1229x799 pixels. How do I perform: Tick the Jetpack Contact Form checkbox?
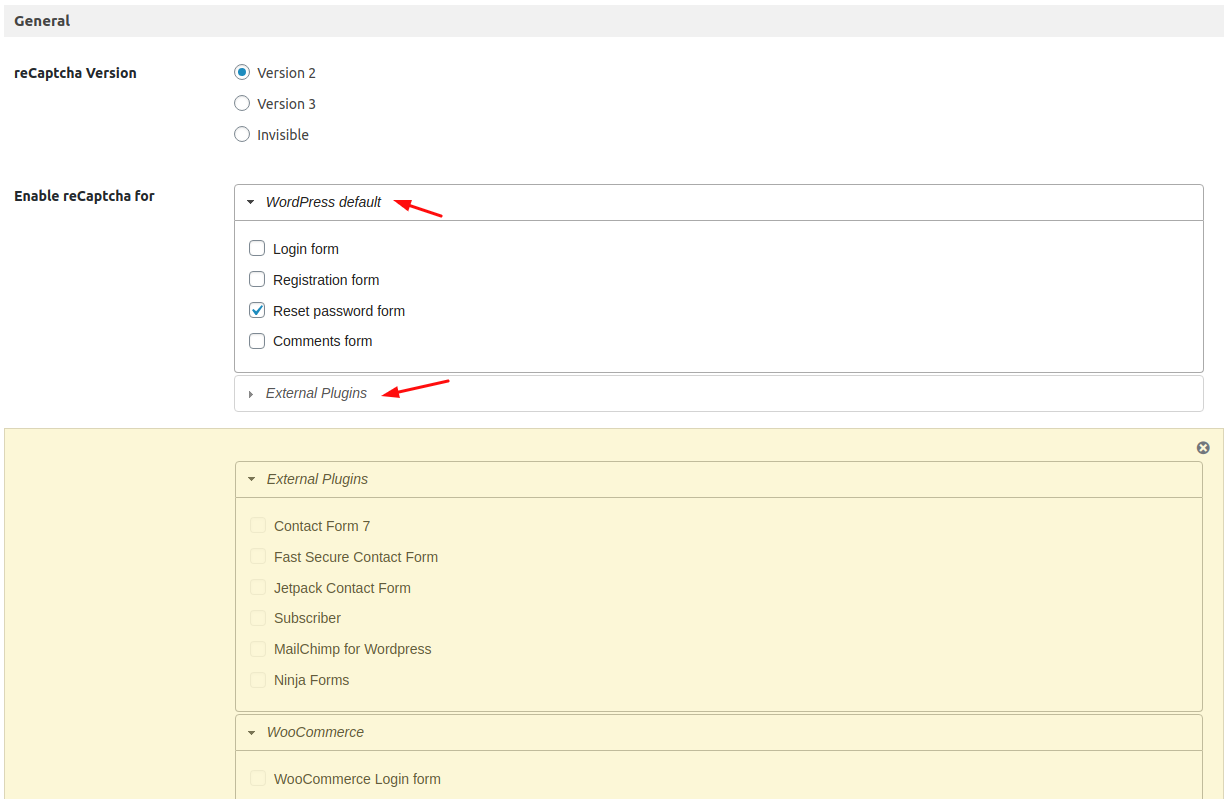pyautogui.click(x=258, y=587)
